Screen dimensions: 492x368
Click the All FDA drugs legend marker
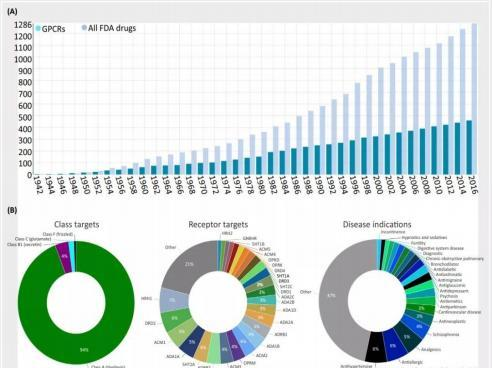tap(84, 28)
